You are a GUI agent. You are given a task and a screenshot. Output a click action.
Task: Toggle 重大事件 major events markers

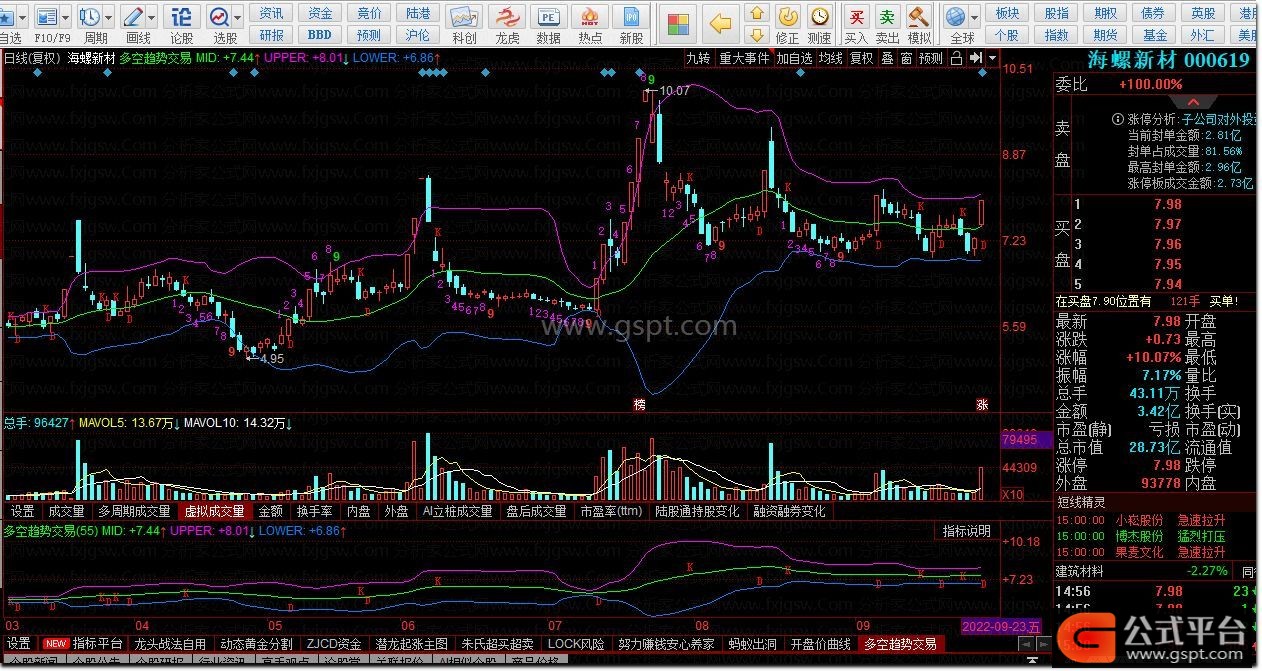click(x=744, y=58)
